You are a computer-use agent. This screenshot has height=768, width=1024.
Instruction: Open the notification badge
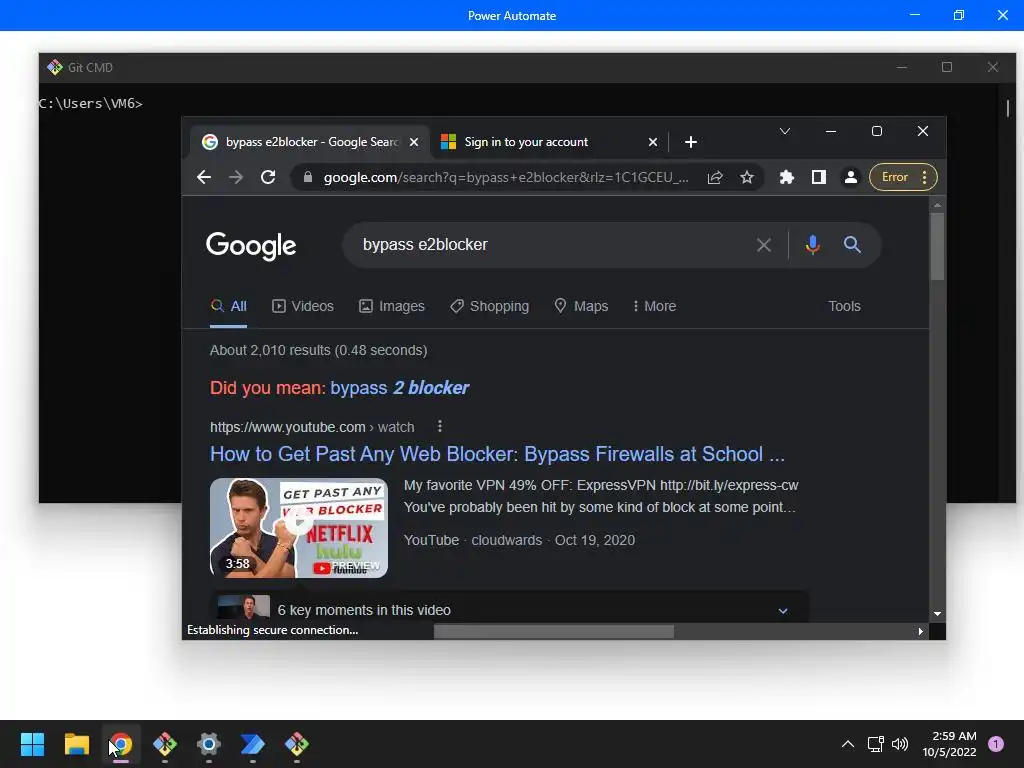point(996,744)
